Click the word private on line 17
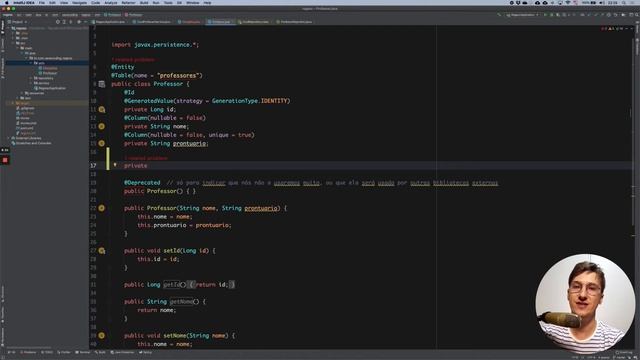 (x=136, y=165)
